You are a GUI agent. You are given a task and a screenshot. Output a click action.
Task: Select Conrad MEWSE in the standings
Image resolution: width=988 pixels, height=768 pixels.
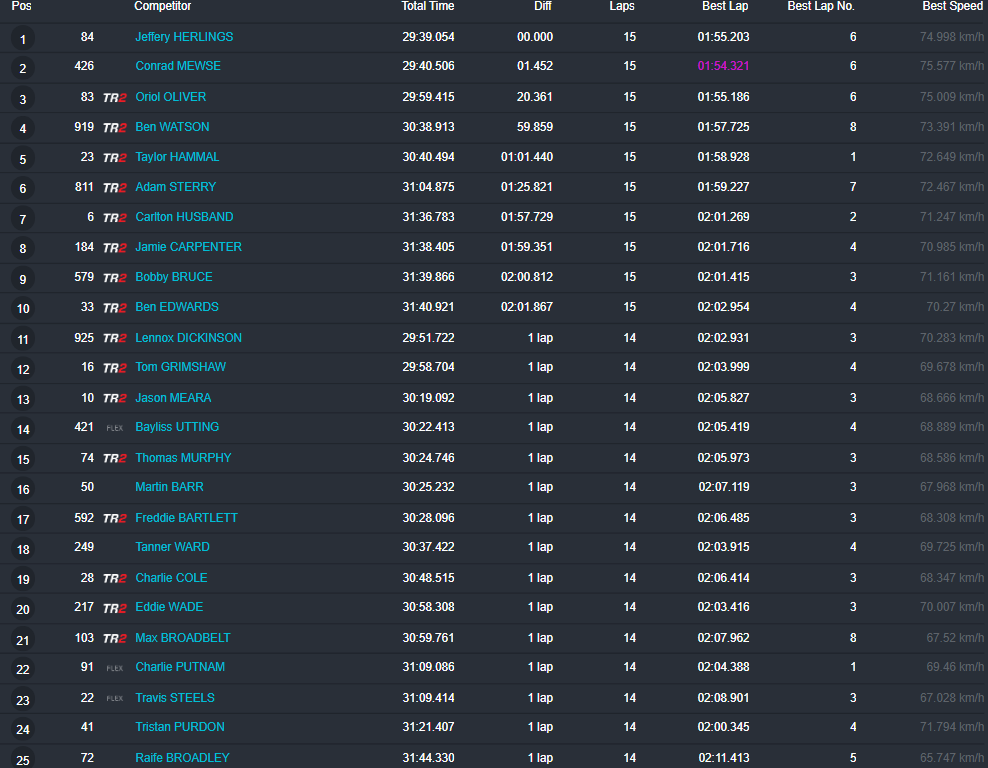click(178, 66)
